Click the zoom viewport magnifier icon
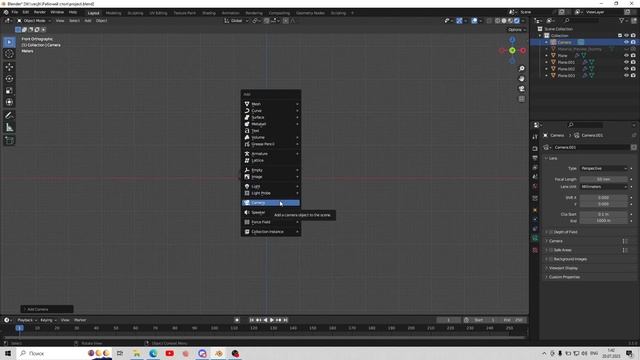This screenshot has height=360, width=640. coord(522,69)
